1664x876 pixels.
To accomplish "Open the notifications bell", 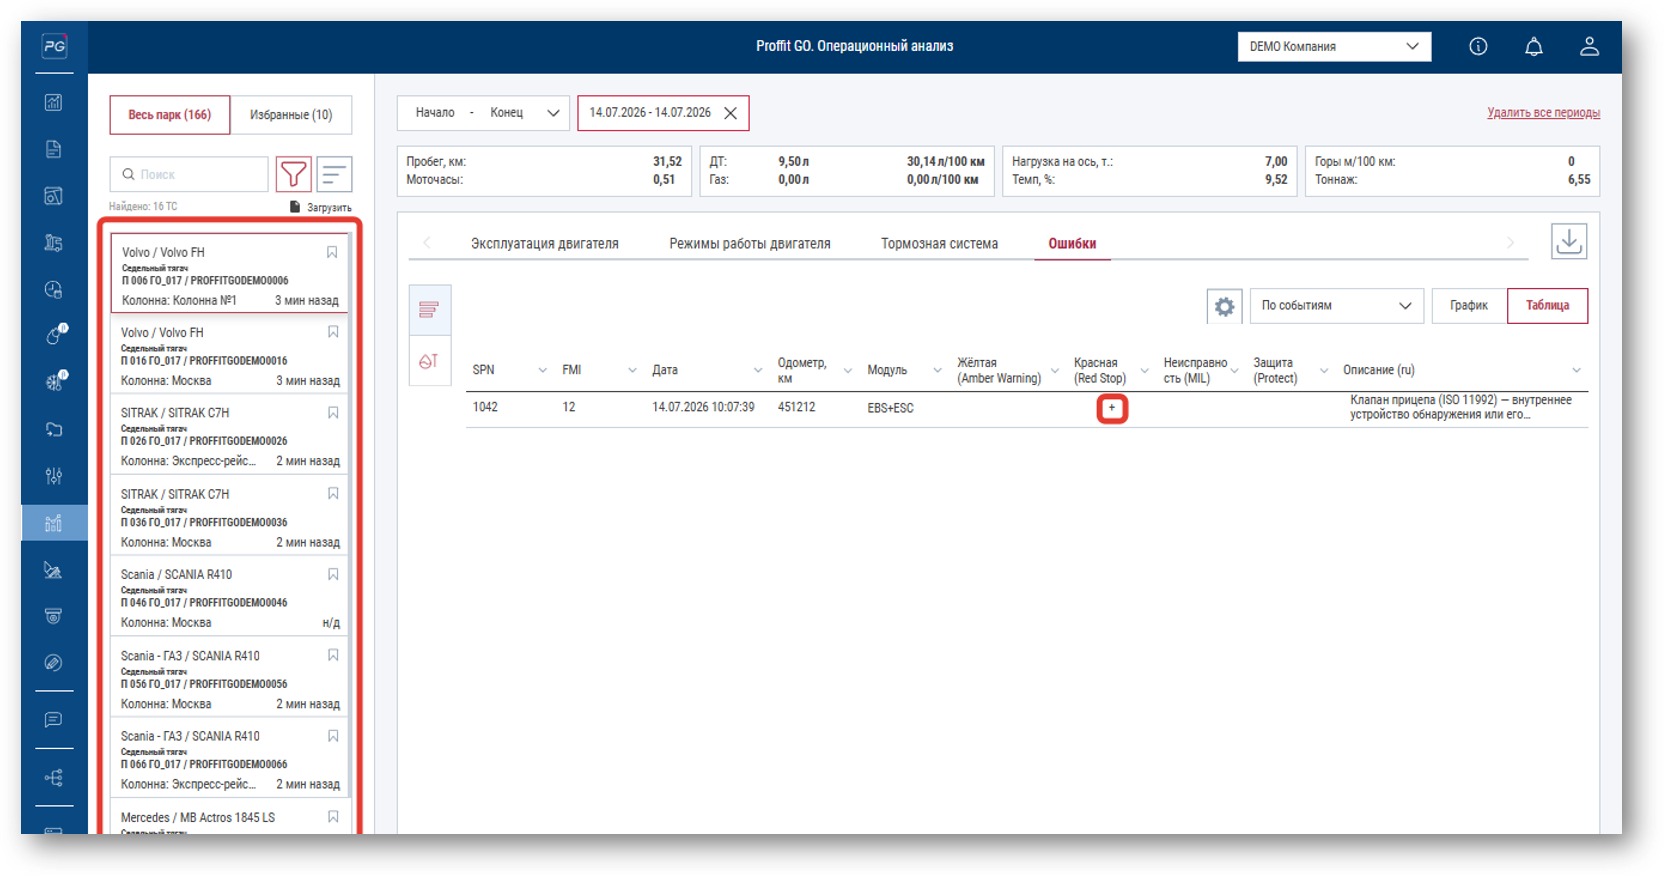I will pos(1534,46).
